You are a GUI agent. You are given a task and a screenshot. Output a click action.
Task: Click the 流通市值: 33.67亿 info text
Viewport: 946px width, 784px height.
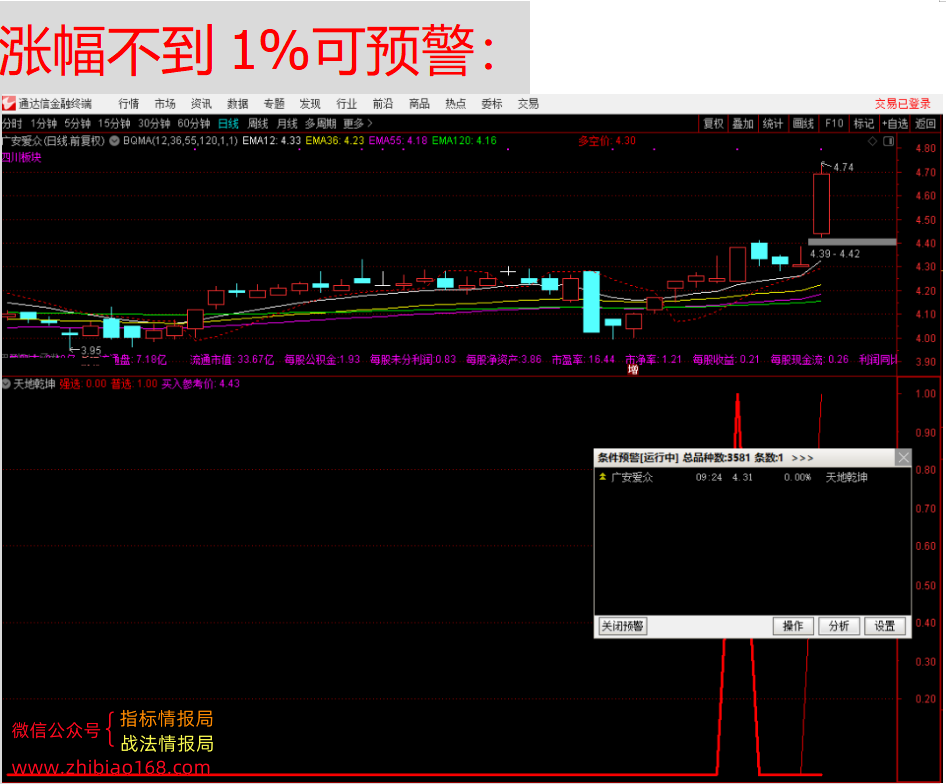coord(232,360)
